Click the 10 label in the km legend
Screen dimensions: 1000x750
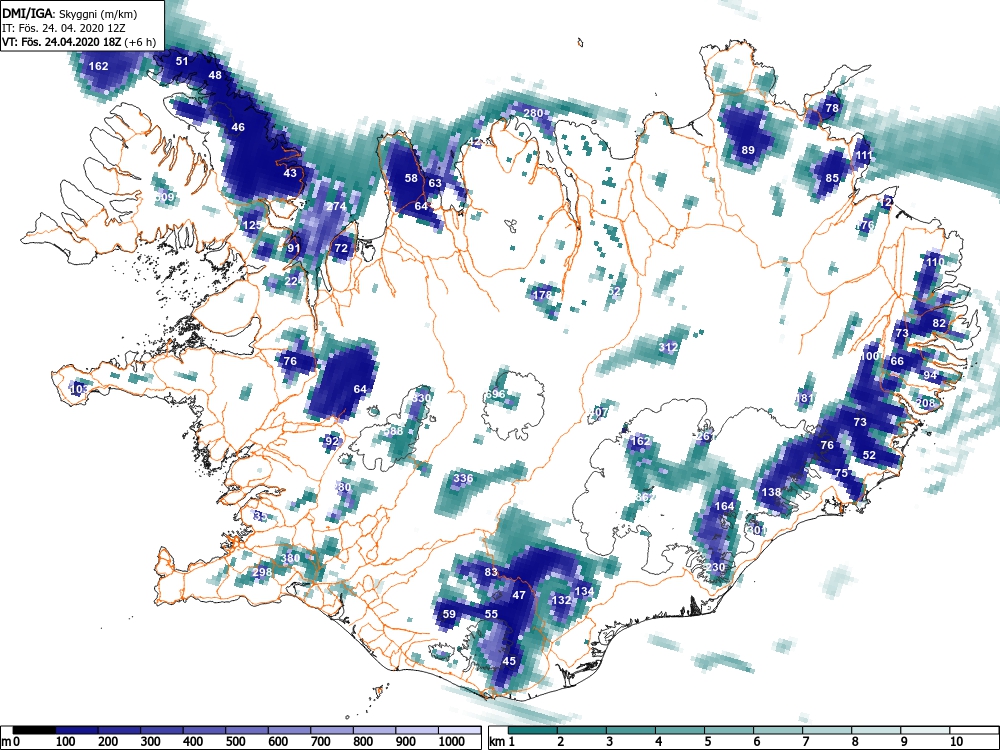[955, 742]
